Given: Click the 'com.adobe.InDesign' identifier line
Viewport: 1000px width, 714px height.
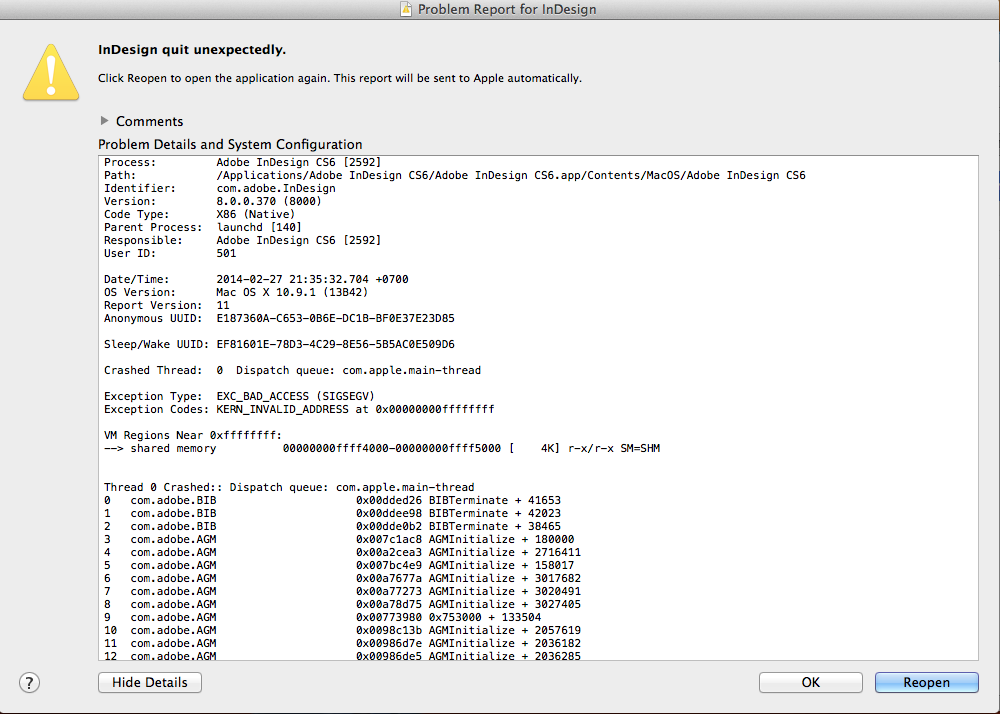Looking at the screenshot, I should 220,188.
